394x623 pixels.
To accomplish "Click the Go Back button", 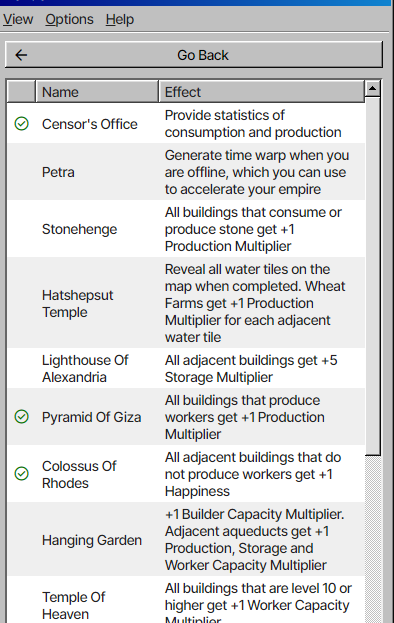I will pyautogui.click(x=194, y=55).
